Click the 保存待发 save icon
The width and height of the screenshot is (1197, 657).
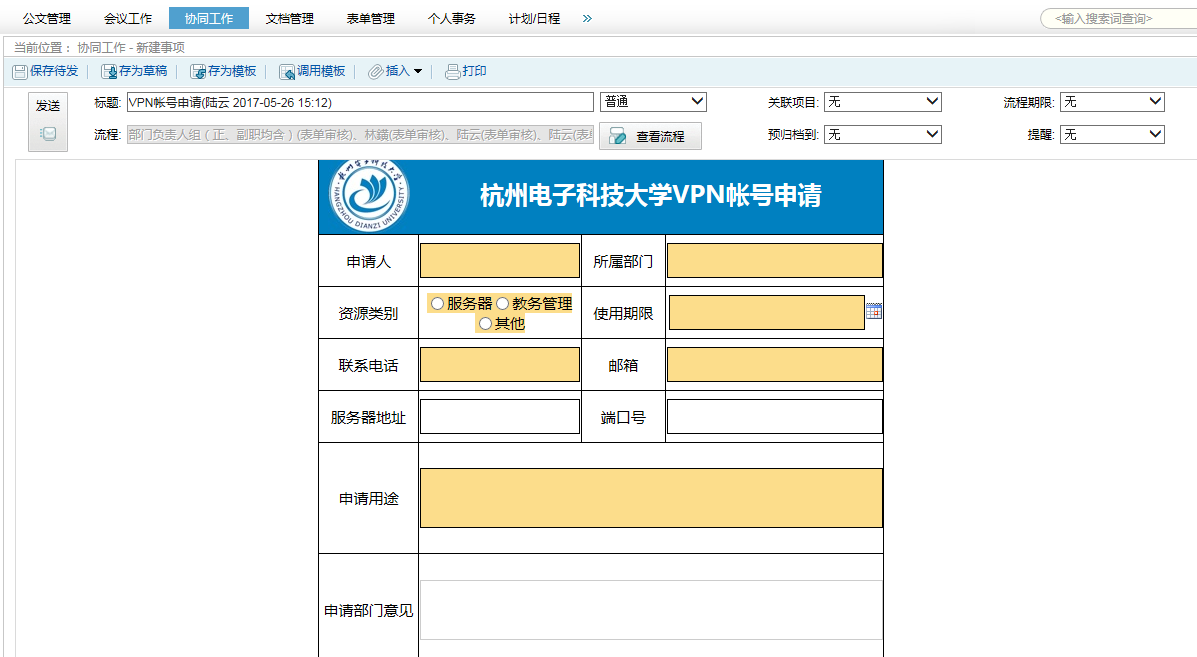(x=20, y=72)
